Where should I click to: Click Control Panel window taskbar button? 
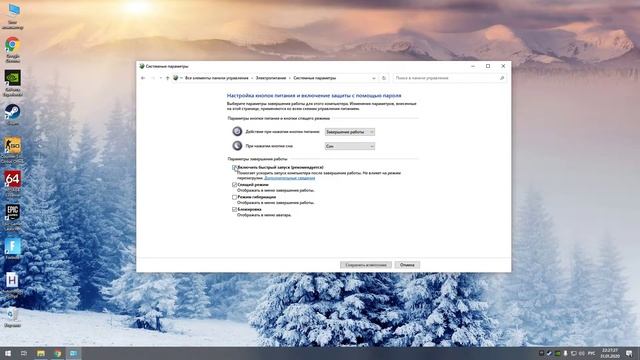click(x=73, y=353)
